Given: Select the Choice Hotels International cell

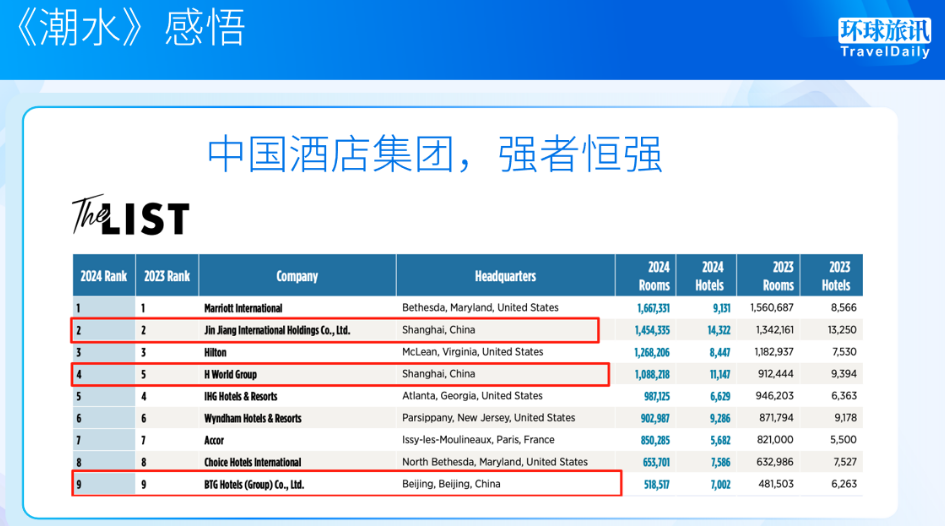Looking at the screenshot, I should pos(253,462).
